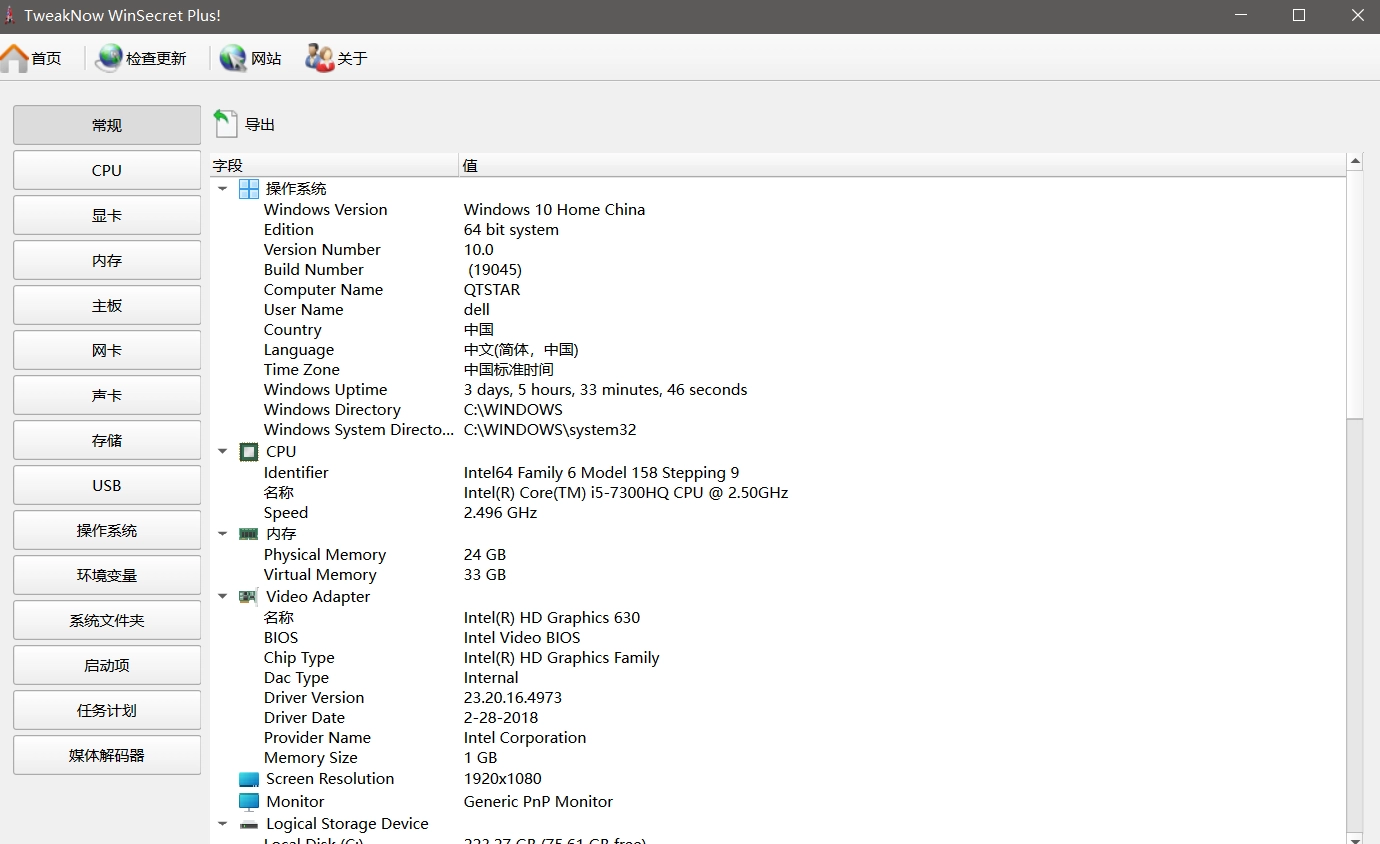This screenshot has width=1380, height=844.
Task: Click the export arrow page icon
Action: click(x=226, y=124)
